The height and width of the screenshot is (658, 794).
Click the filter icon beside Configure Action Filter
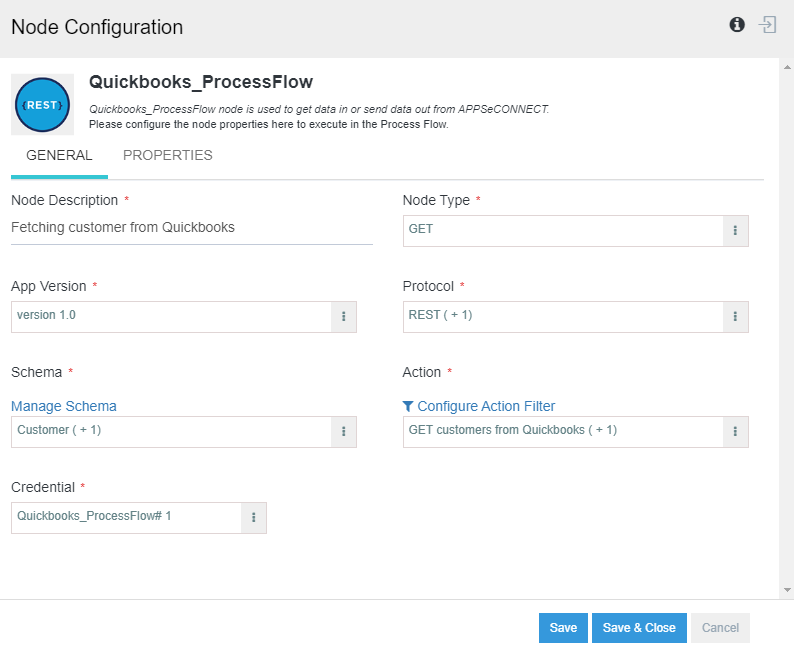click(x=408, y=406)
